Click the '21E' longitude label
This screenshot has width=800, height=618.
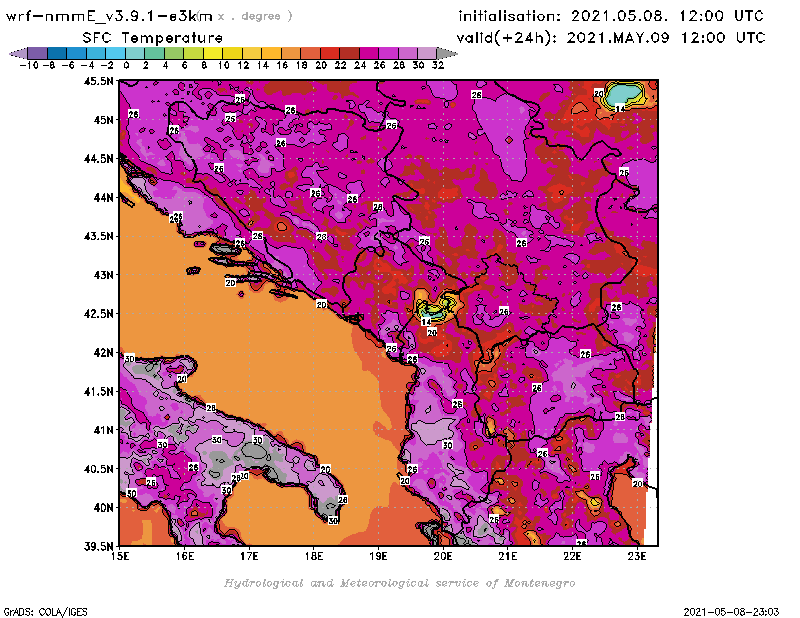tap(507, 556)
